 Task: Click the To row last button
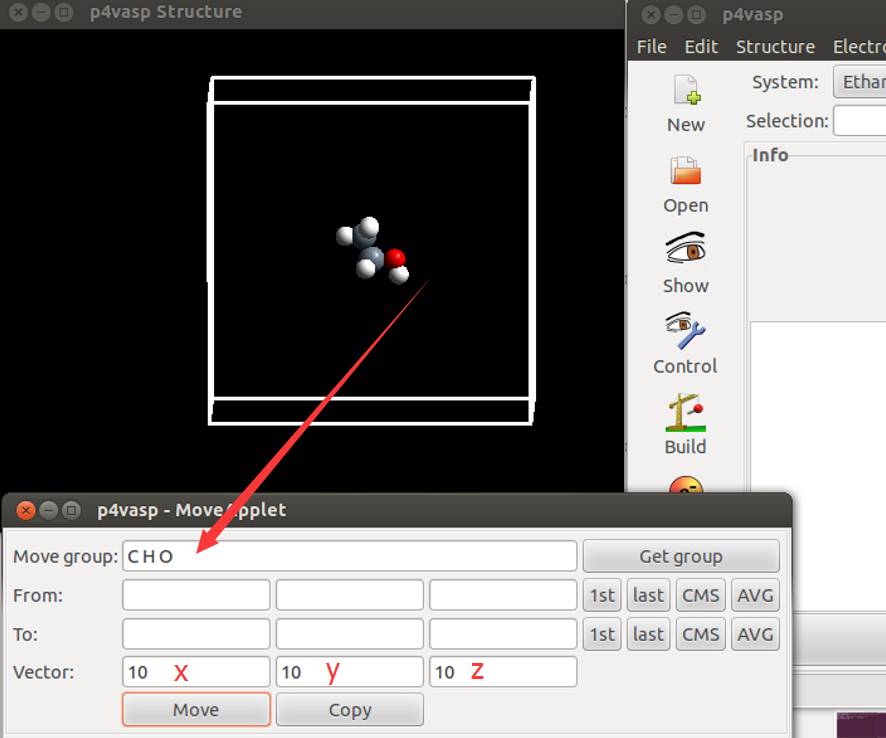648,634
